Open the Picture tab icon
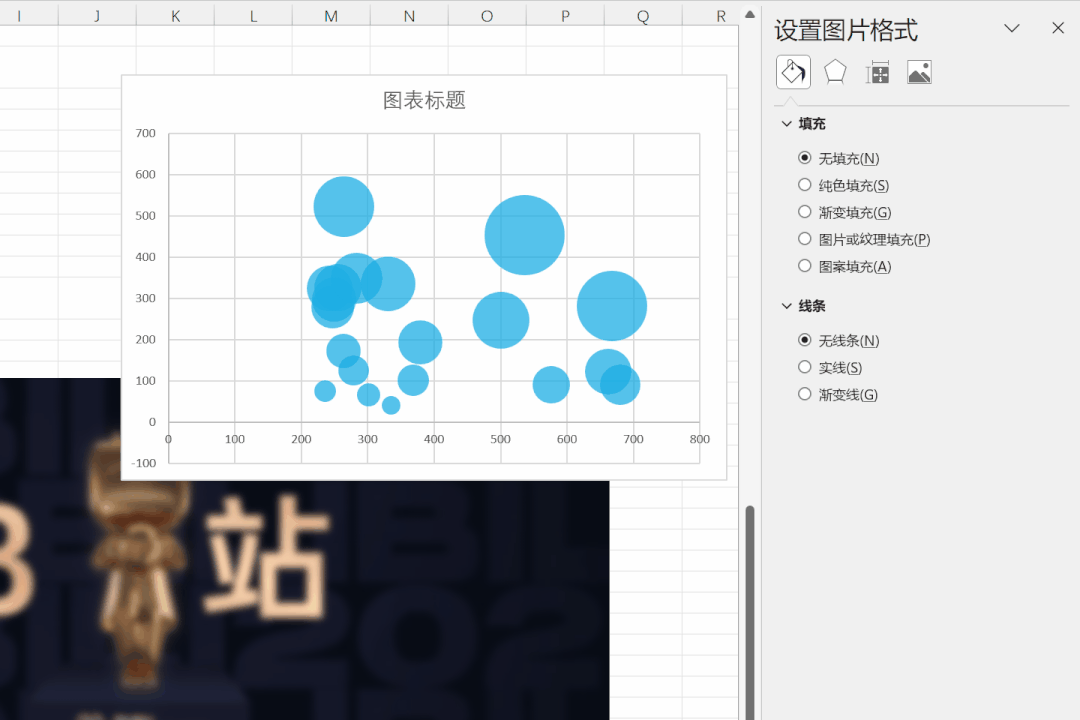The width and height of the screenshot is (1080, 720). [920, 72]
